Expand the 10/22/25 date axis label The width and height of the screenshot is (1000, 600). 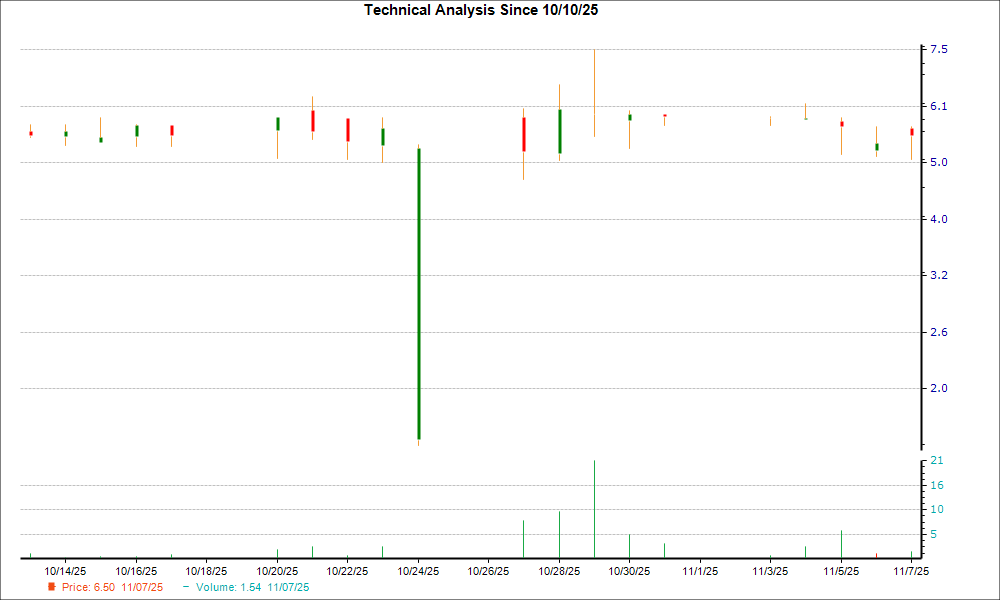pyautogui.click(x=348, y=568)
